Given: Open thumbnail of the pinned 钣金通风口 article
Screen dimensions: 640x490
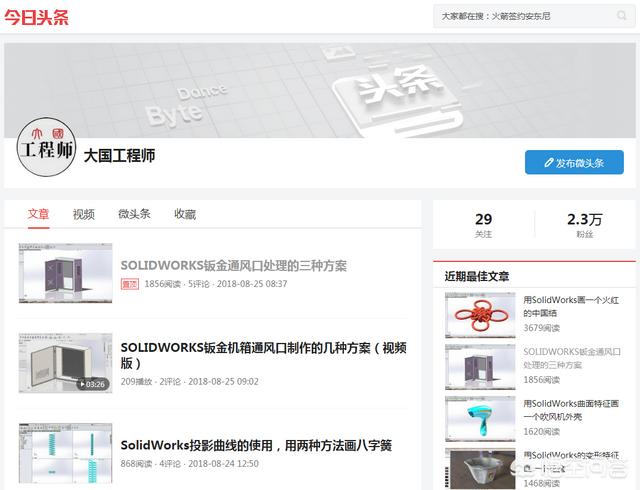Looking at the screenshot, I should coord(65,273).
